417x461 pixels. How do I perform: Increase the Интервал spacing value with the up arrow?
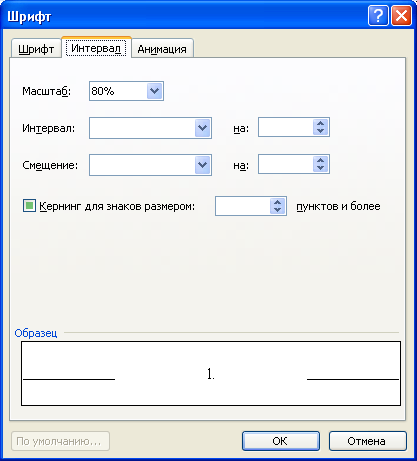(x=320, y=123)
